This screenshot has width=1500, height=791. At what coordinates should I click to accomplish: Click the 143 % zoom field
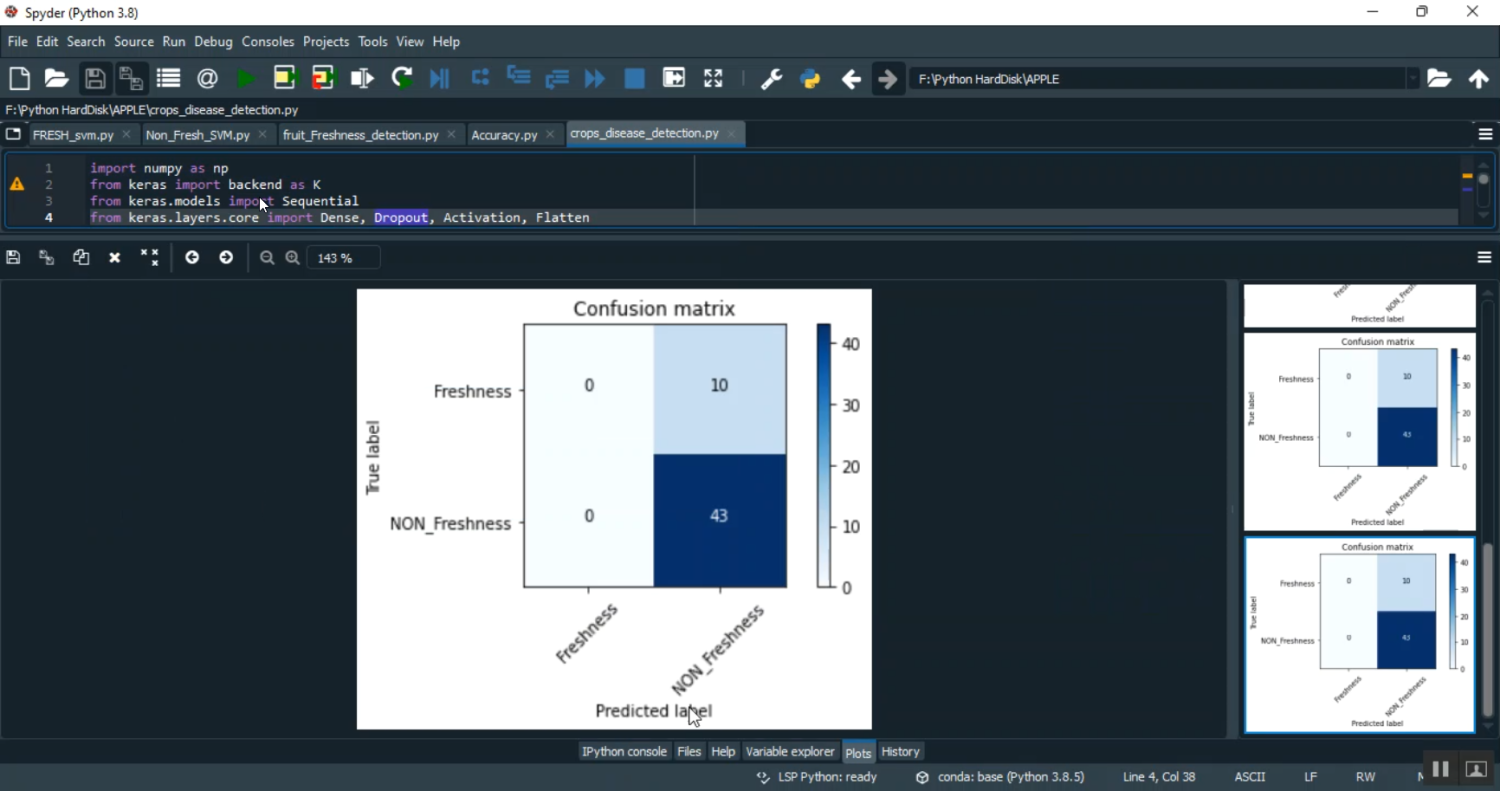343,258
